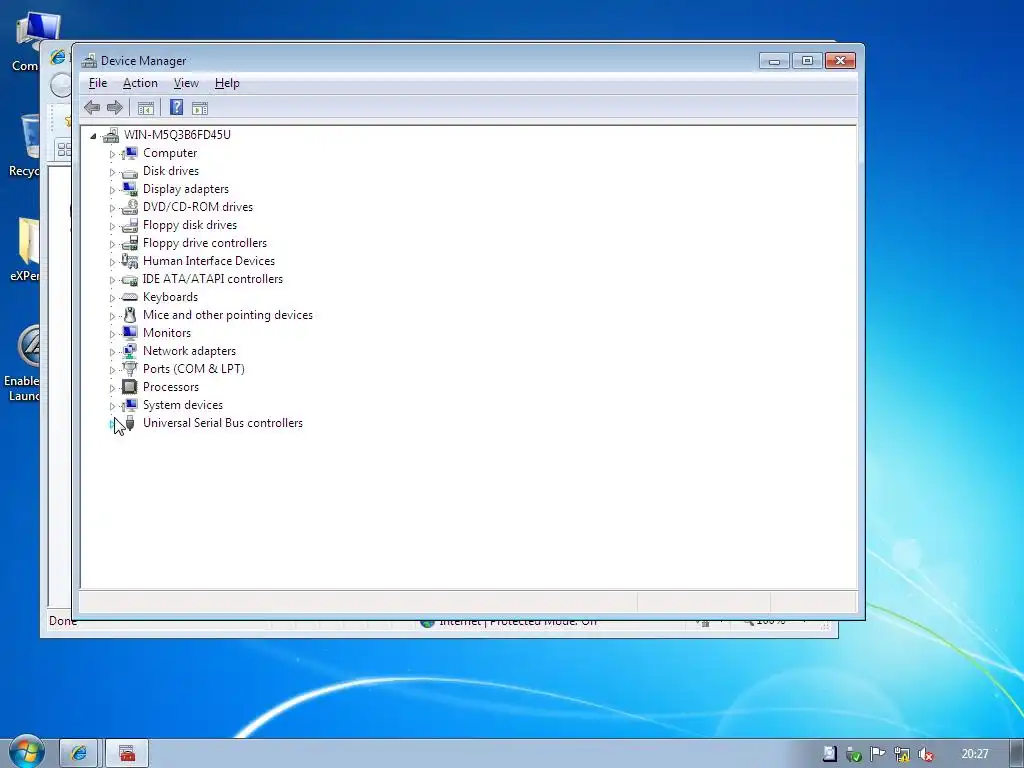Open the Action Center flag tray icon
Image resolution: width=1024 pixels, height=768 pixels.
[877, 754]
